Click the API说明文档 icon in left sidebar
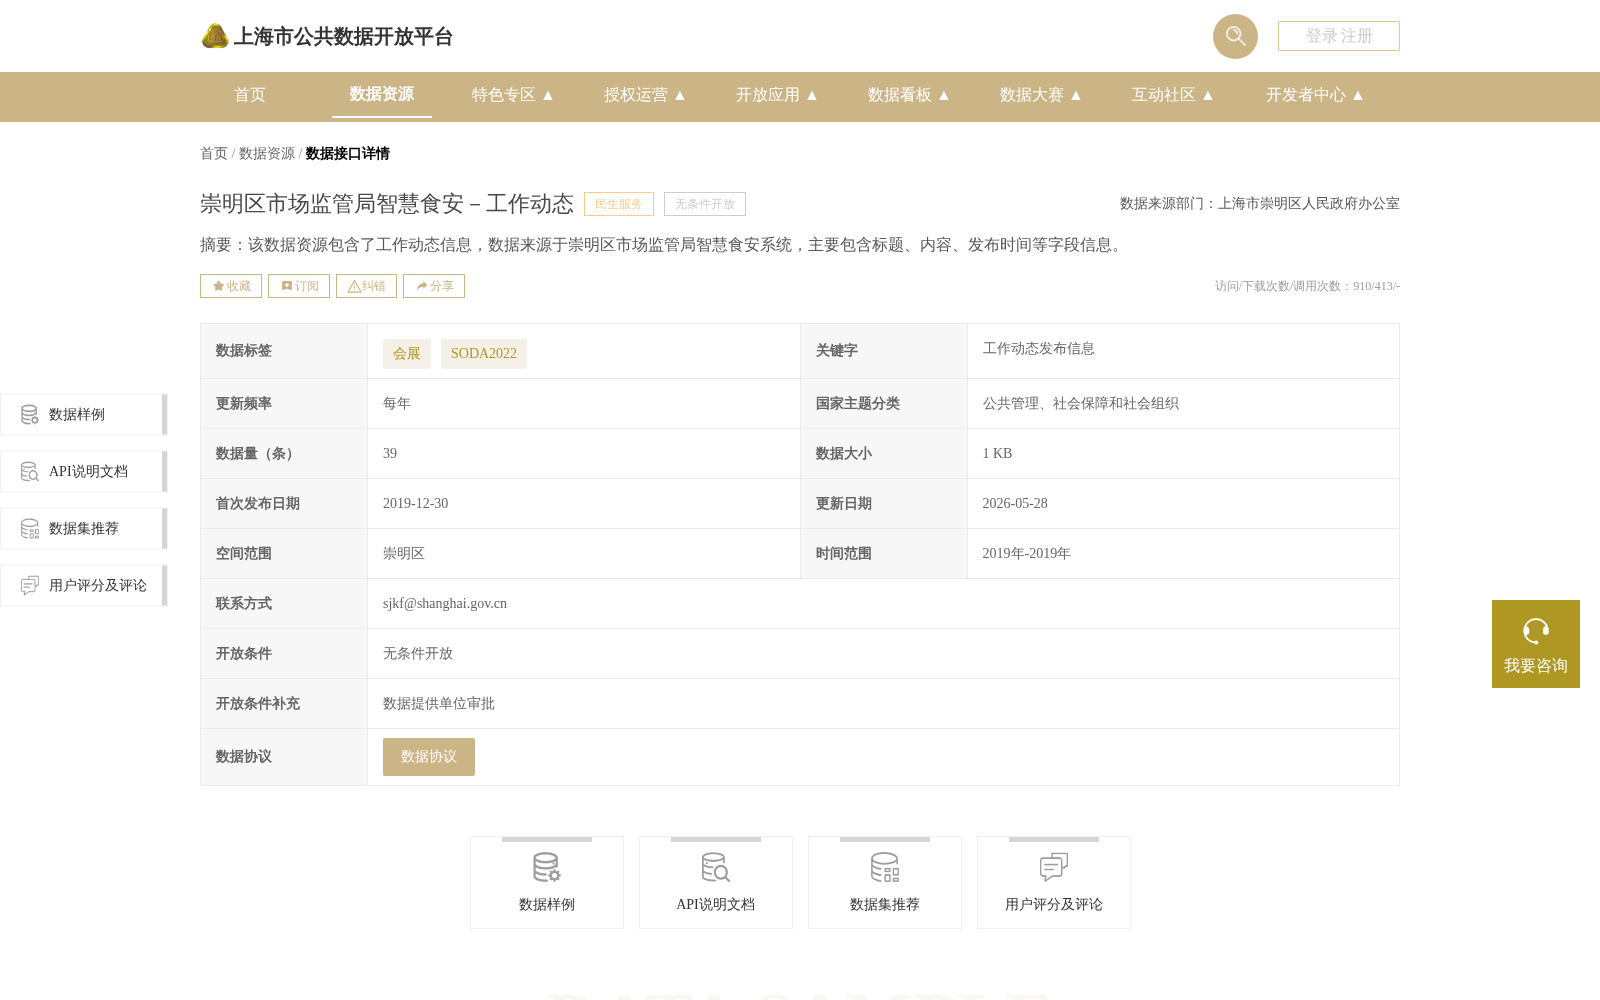This screenshot has width=1600, height=1000. 30,472
